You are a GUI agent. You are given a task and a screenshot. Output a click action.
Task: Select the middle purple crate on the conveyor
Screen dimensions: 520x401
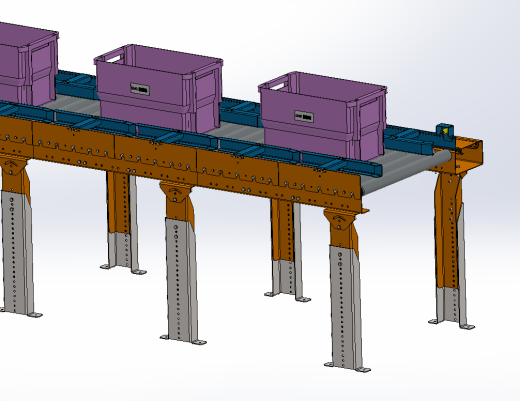(158, 88)
